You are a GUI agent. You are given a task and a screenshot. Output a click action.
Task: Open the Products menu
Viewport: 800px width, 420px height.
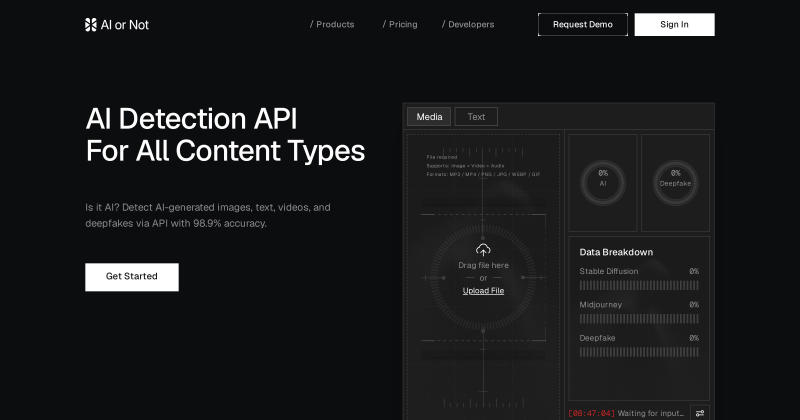(332, 24)
